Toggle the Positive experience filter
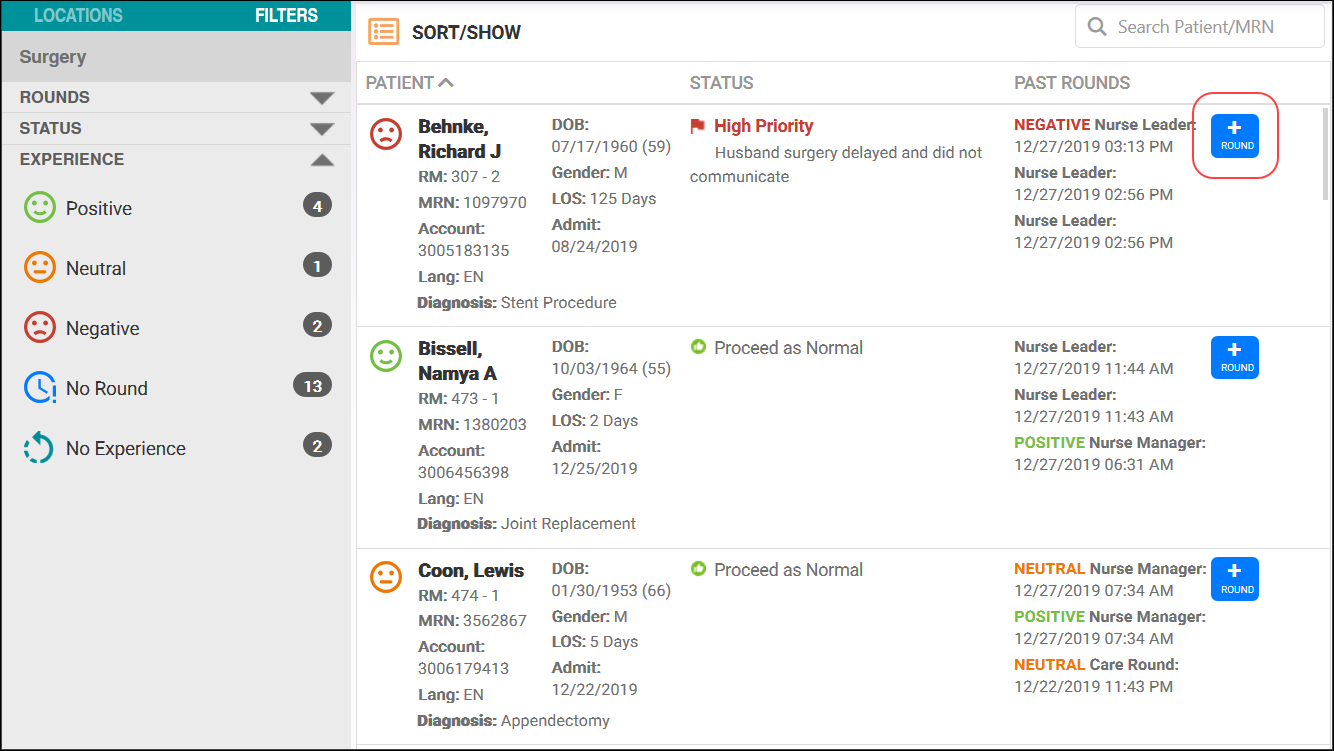 (98, 209)
